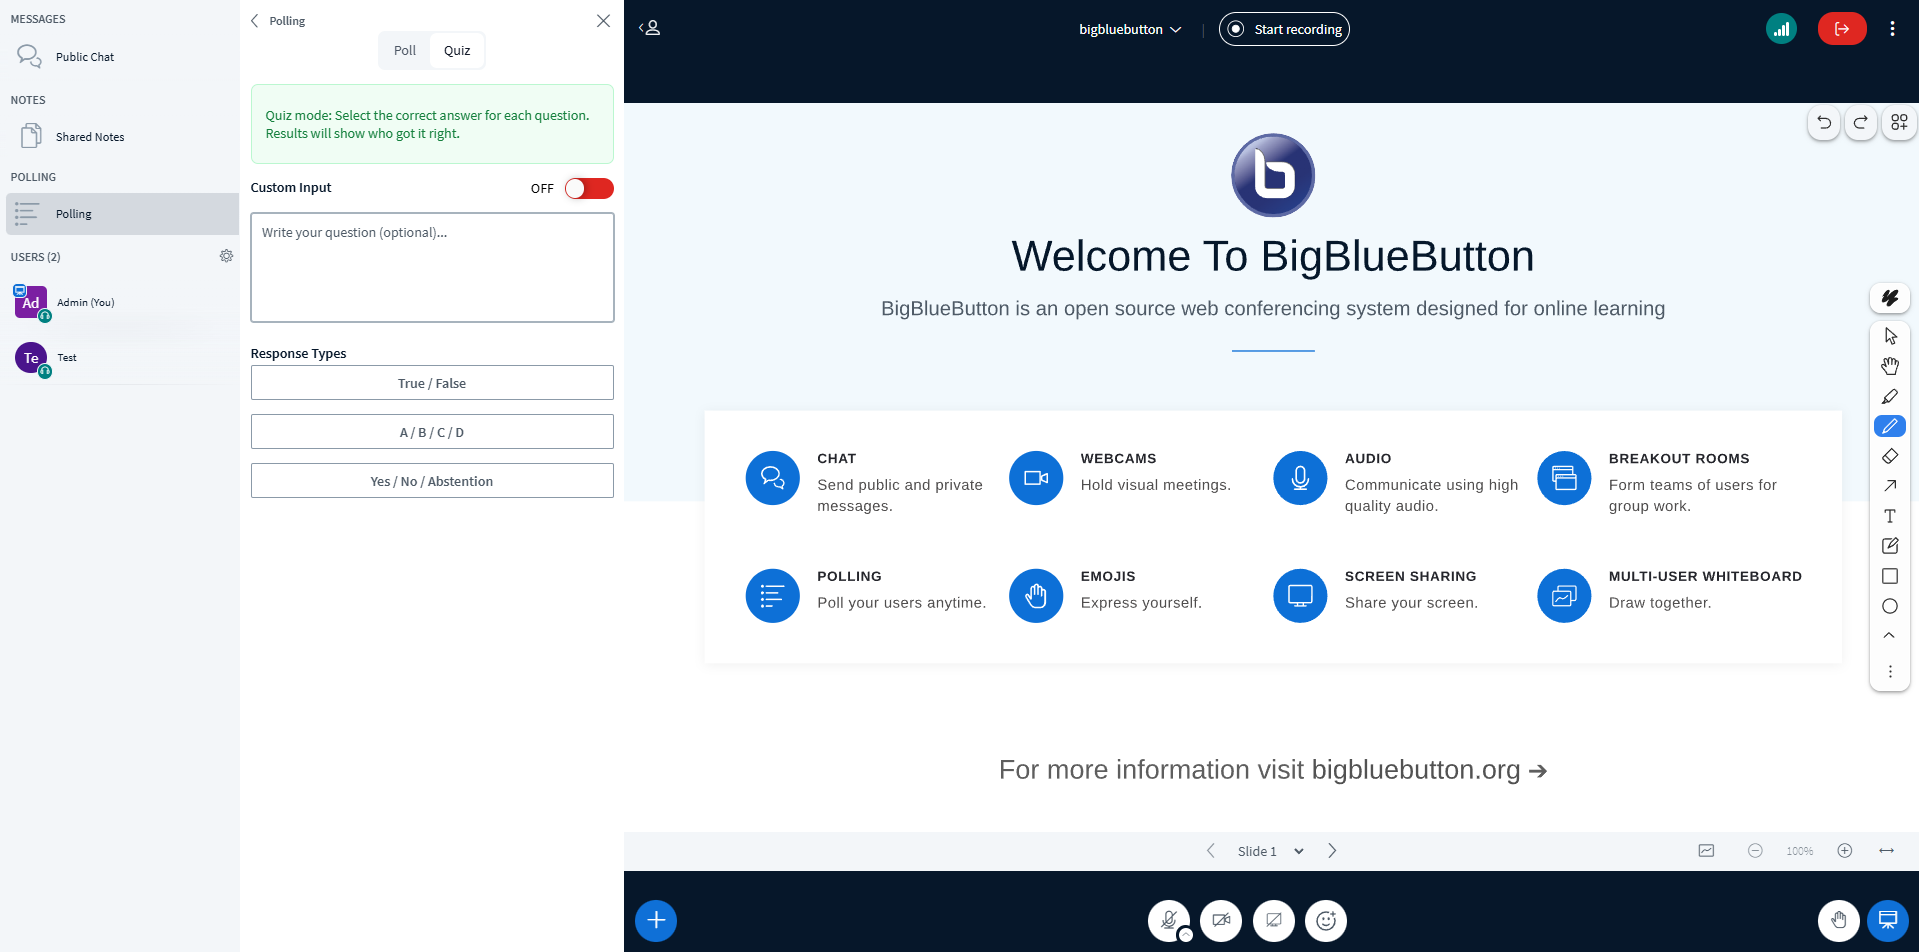Focus the poll question text box
This screenshot has width=1919, height=952.
click(x=432, y=267)
